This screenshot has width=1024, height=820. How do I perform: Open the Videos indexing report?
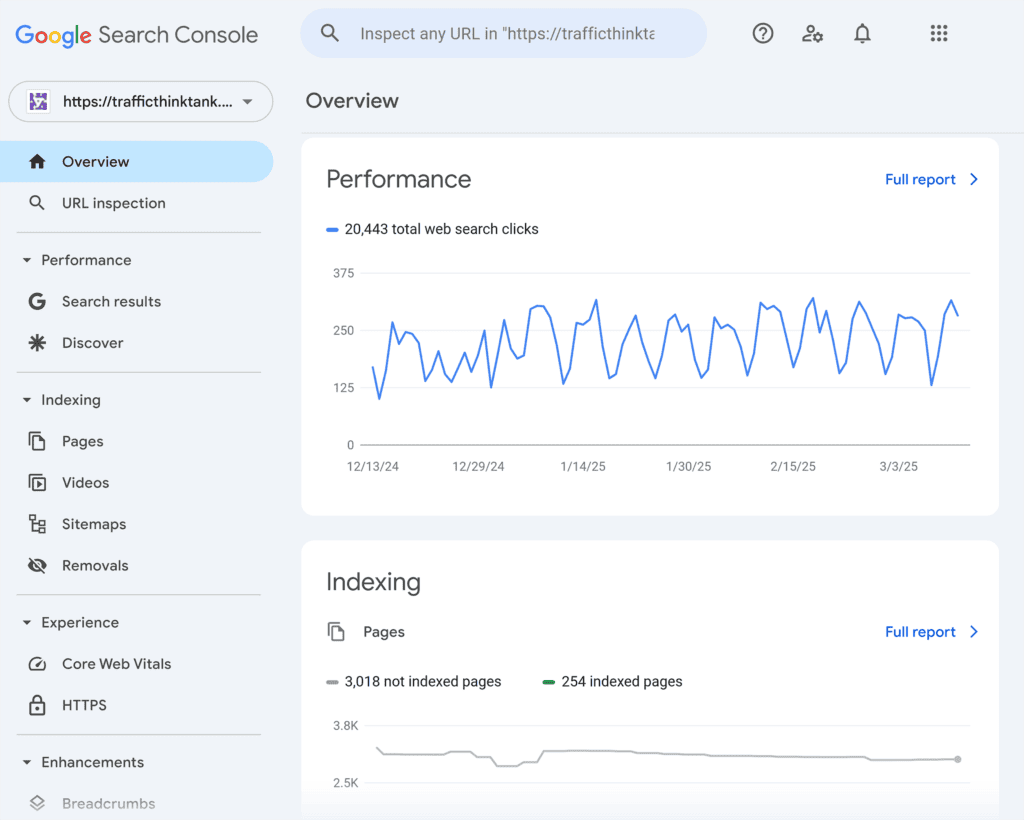[83, 482]
